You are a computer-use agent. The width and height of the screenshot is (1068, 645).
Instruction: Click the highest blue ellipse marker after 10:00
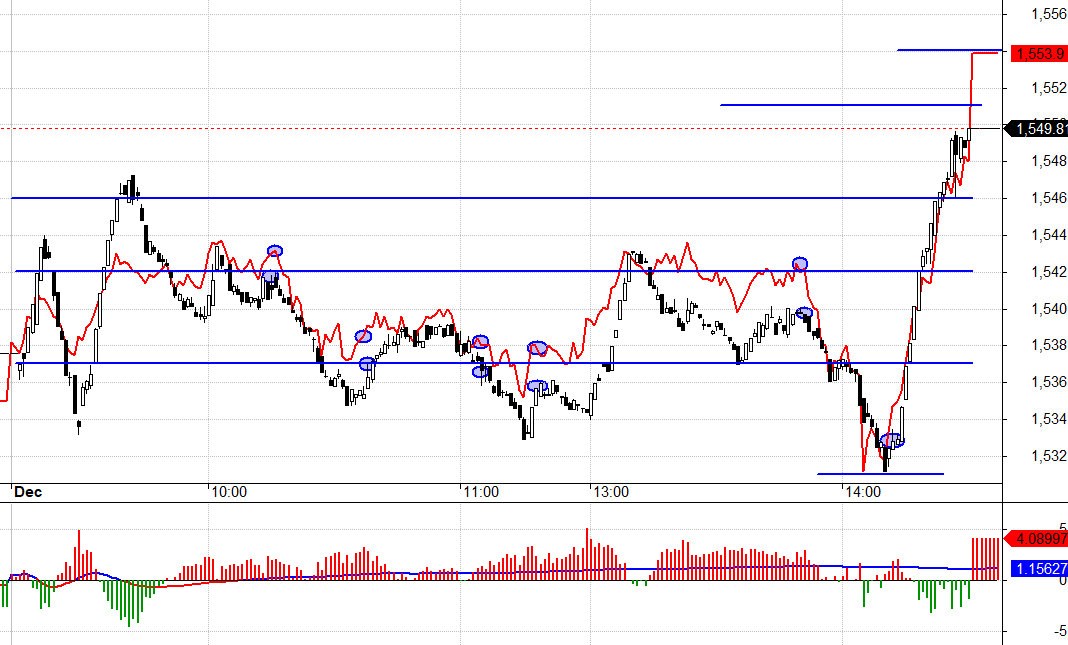pyautogui.click(x=275, y=250)
